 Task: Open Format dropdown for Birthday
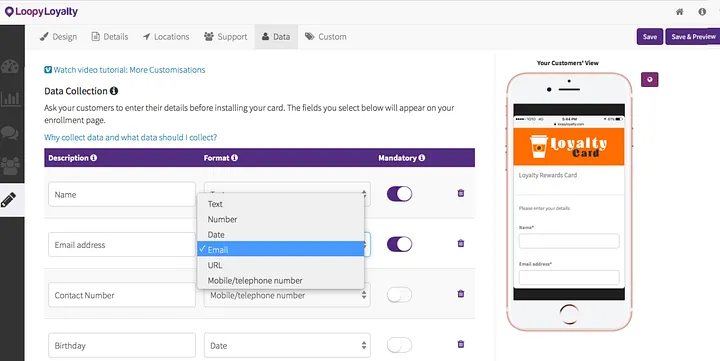pos(287,345)
